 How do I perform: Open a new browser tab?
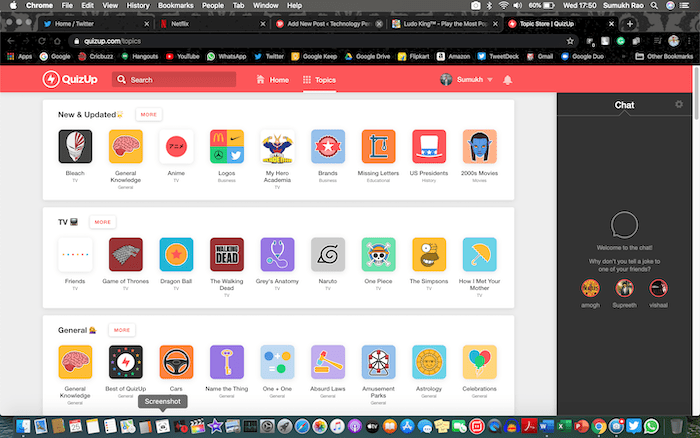click(x=629, y=24)
